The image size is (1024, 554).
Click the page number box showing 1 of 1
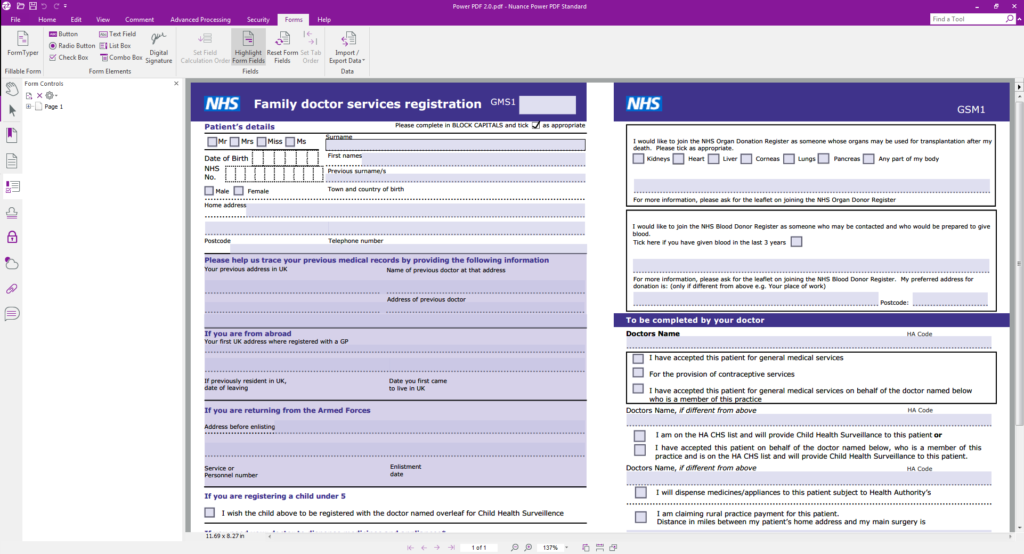pos(479,547)
